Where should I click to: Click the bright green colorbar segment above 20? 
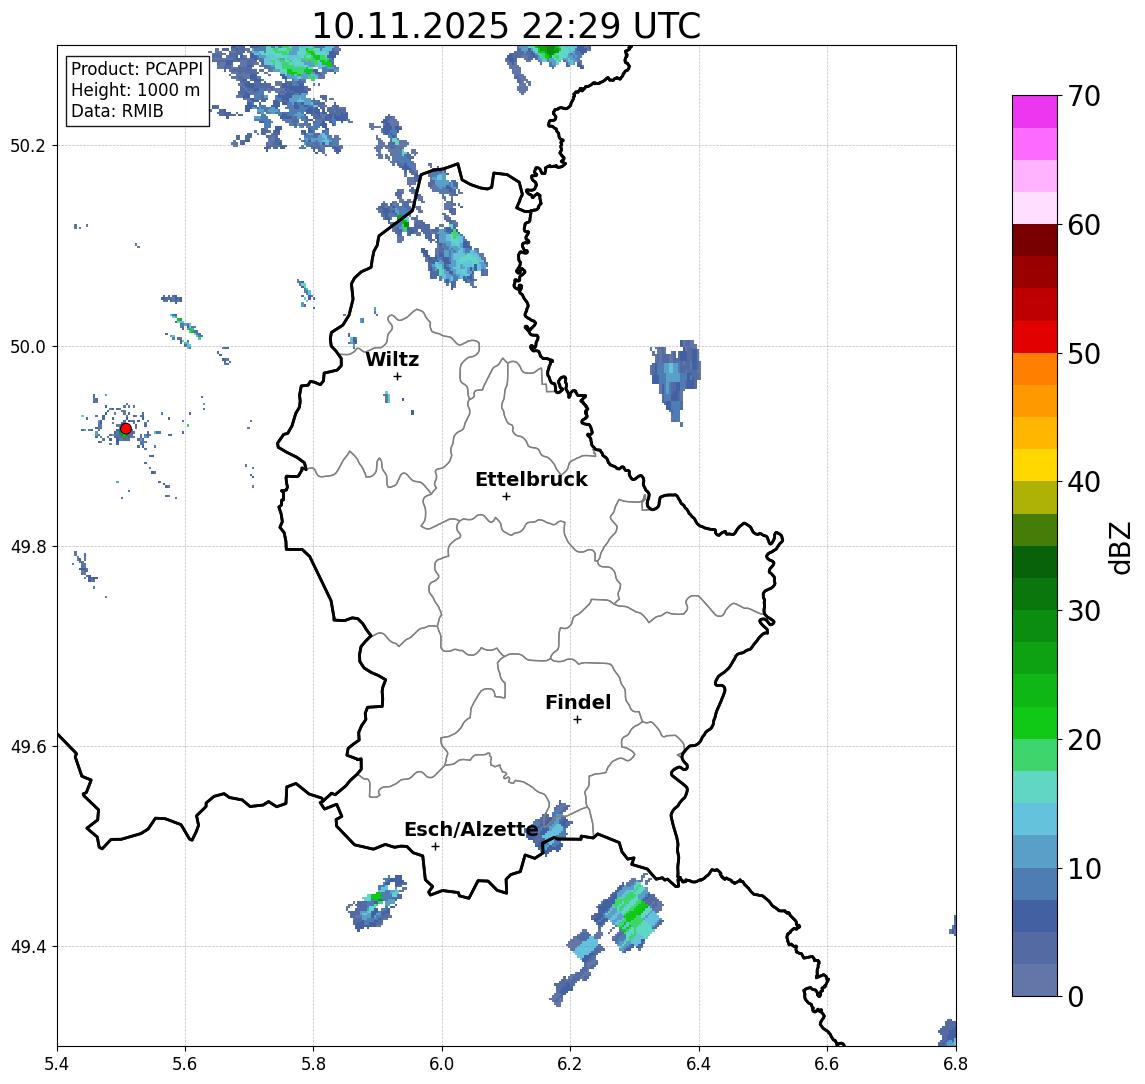1035,722
